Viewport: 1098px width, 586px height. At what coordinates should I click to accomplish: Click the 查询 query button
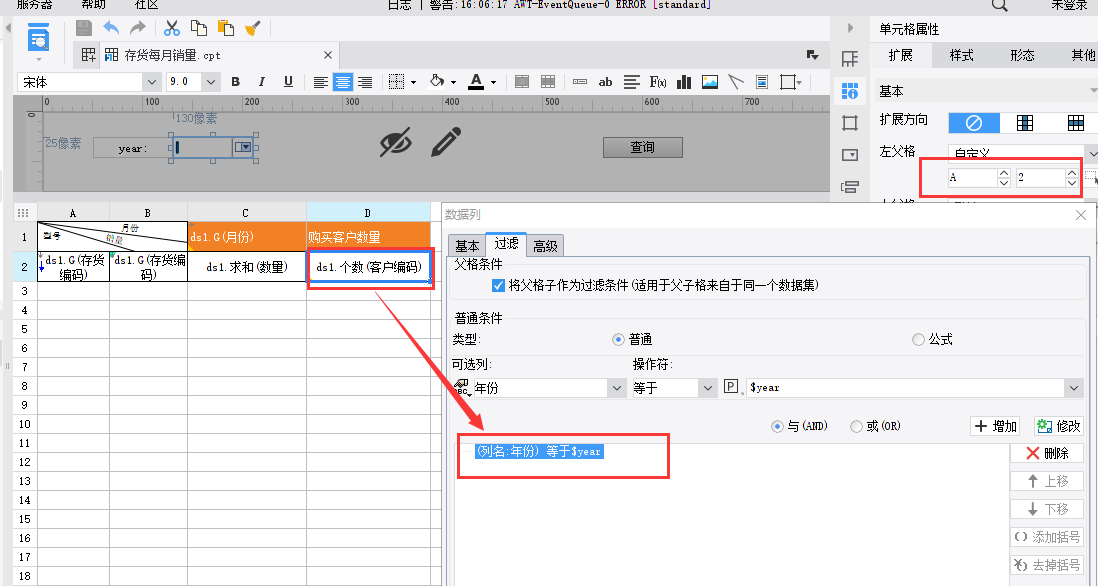click(642, 147)
